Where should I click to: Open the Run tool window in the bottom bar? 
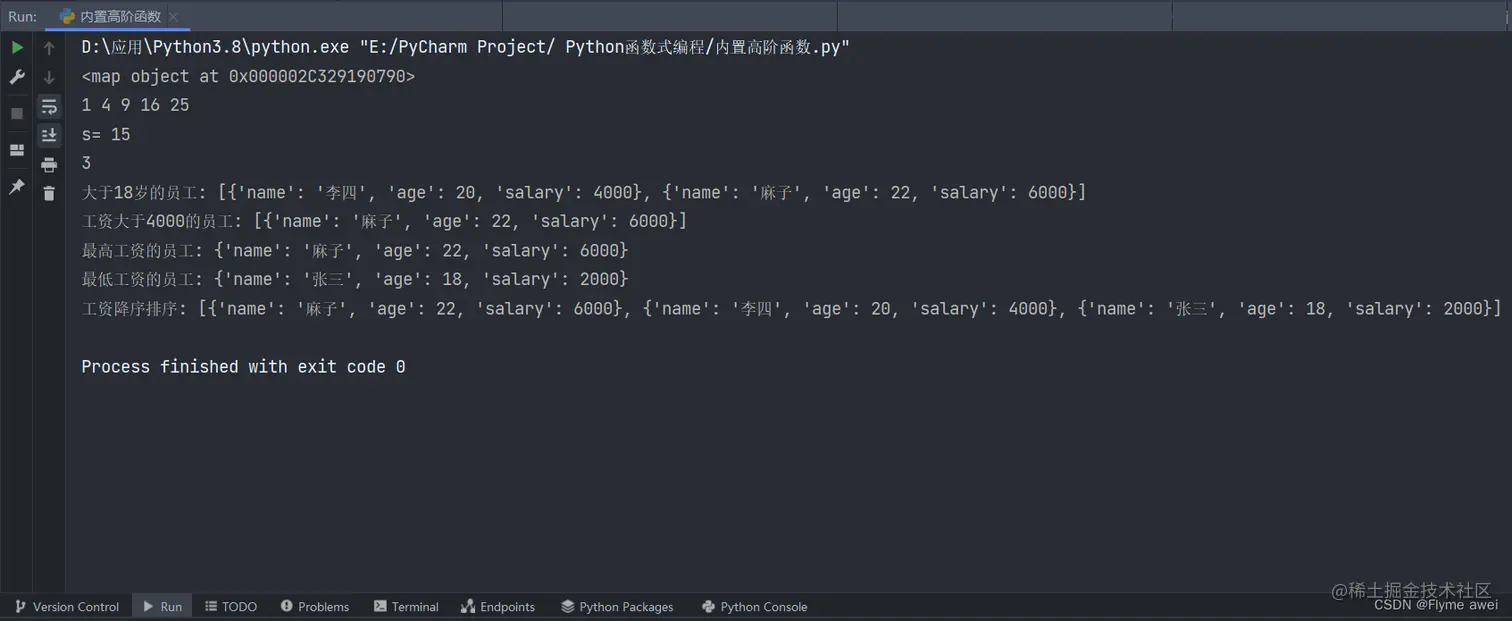pyautogui.click(x=162, y=606)
